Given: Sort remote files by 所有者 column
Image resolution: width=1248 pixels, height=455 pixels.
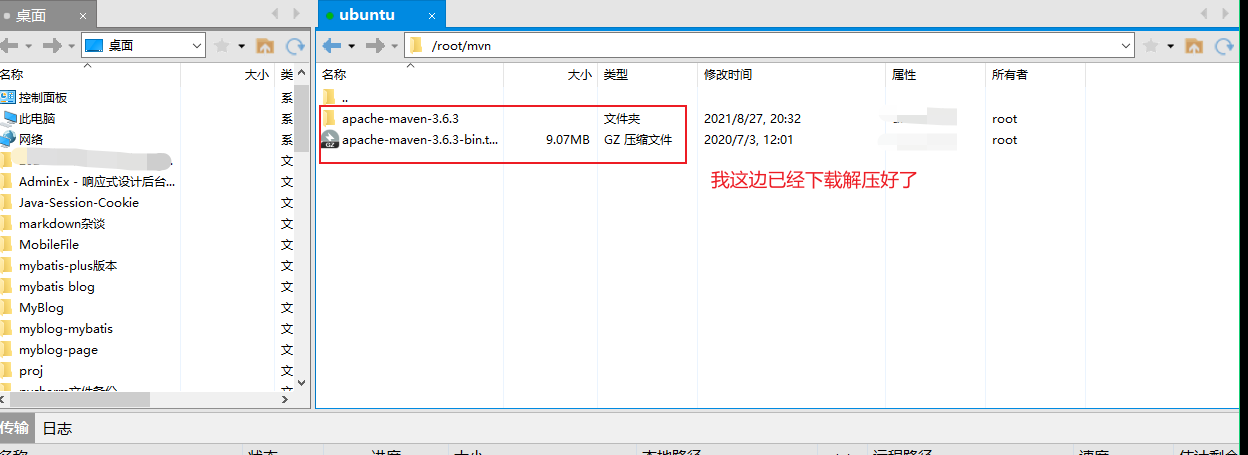Looking at the screenshot, I should point(1035,74).
